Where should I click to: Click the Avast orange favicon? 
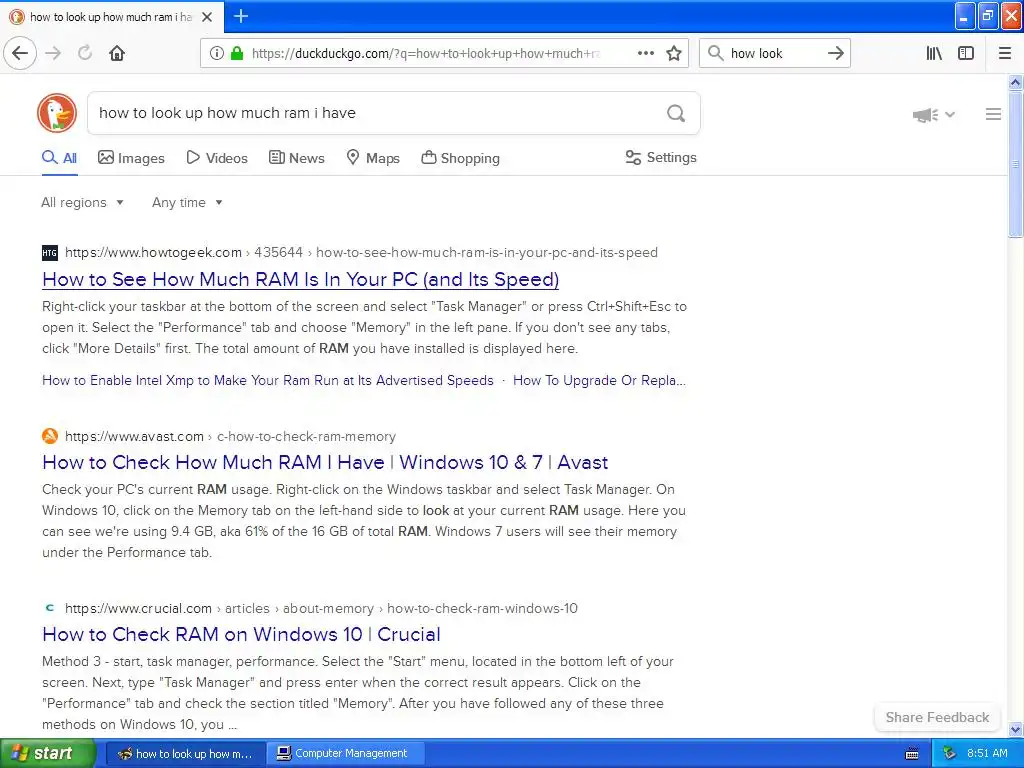50,436
